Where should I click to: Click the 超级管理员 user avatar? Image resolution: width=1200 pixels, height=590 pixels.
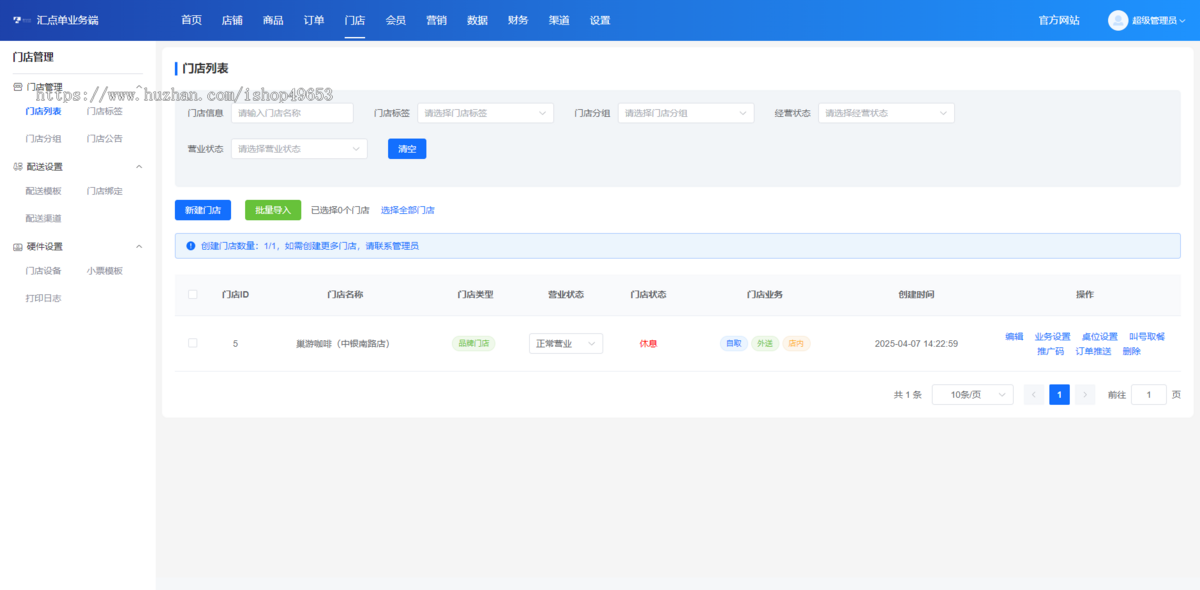[x=1118, y=20]
